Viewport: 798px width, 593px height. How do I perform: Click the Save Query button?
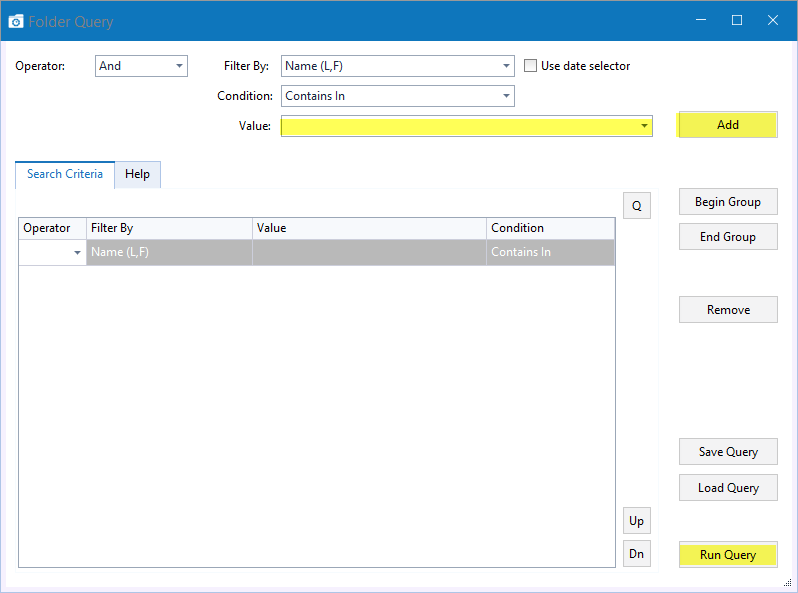[x=728, y=451]
